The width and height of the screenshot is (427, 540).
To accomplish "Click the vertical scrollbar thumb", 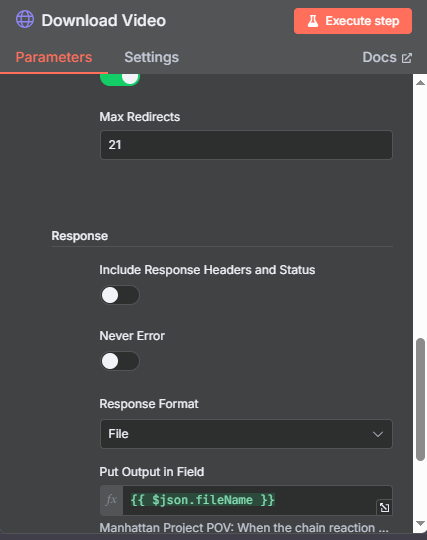I will click(x=420, y=399).
